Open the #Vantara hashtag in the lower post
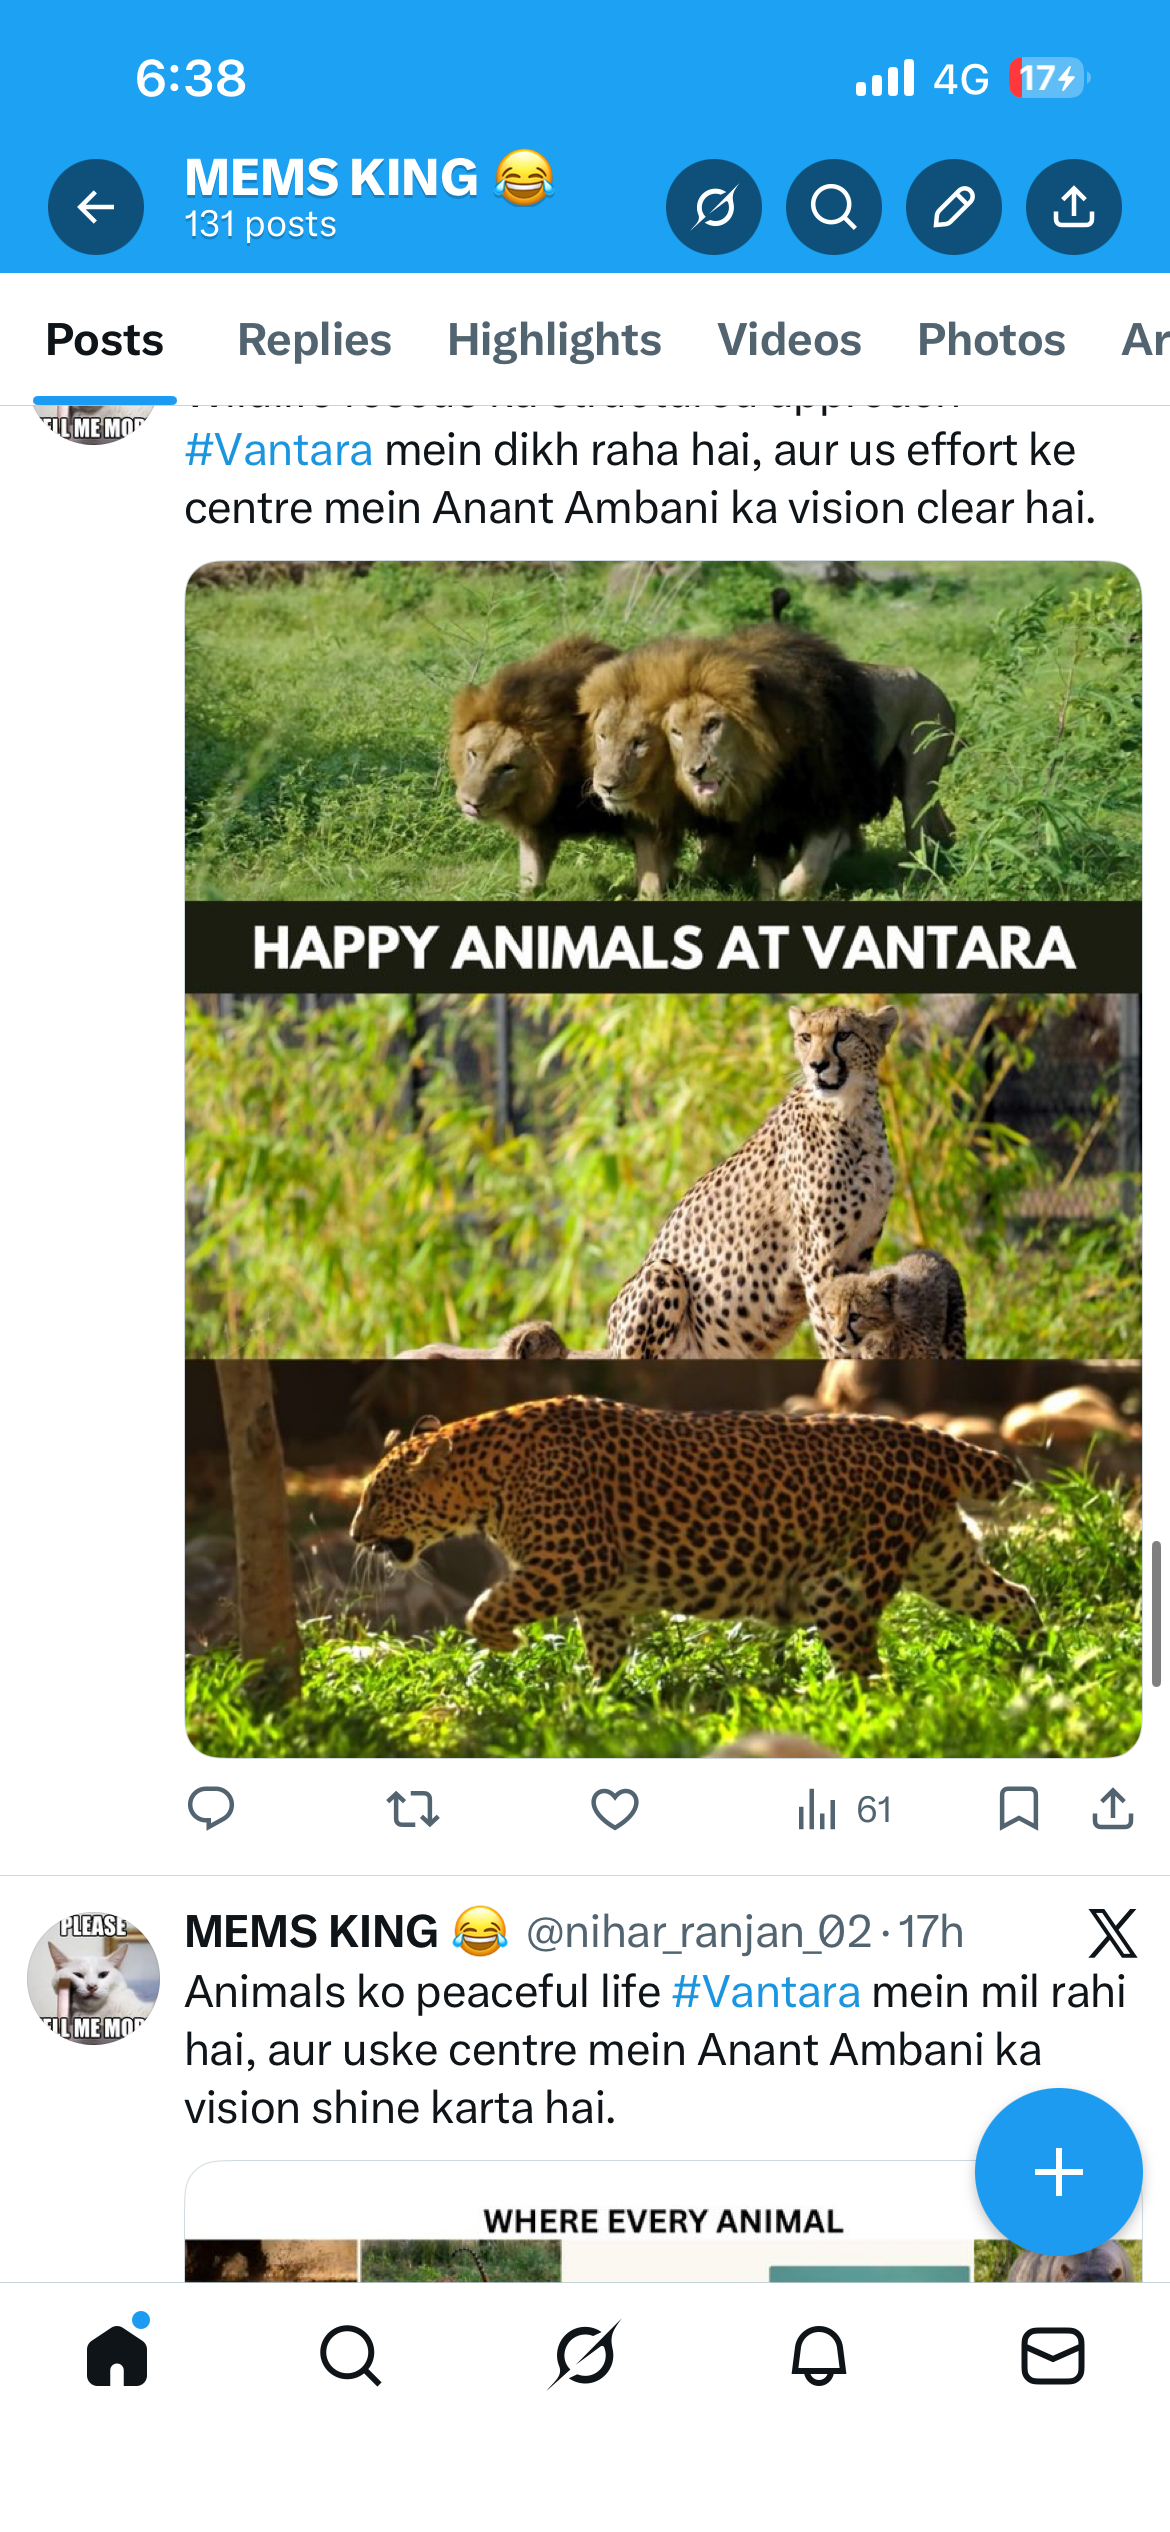The image size is (1170, 2532). [766, 1992]
